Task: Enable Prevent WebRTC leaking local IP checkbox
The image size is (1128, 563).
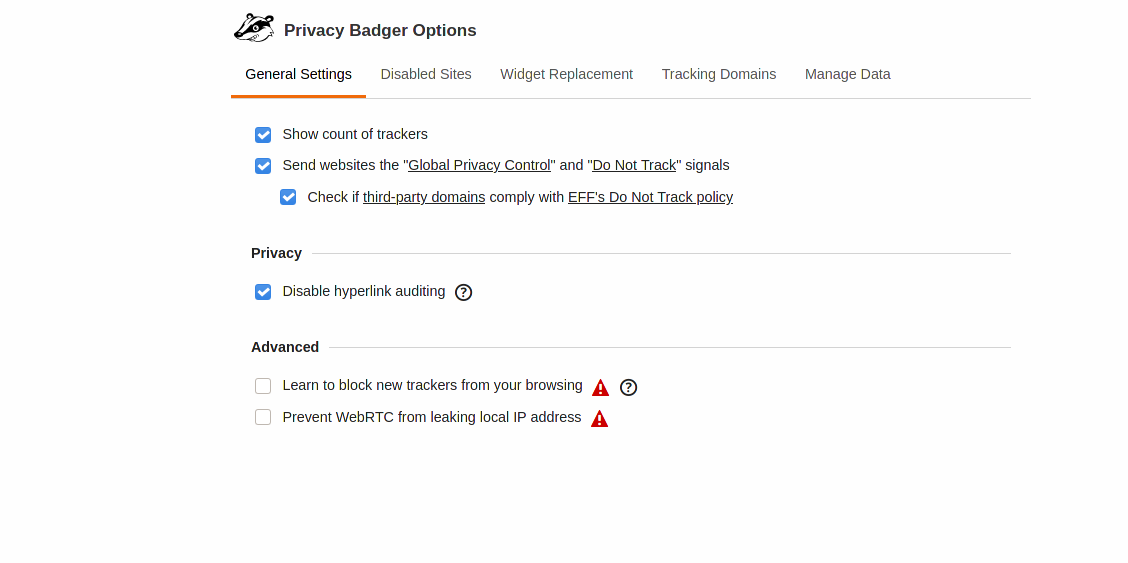Action: [x=263, y=417]
